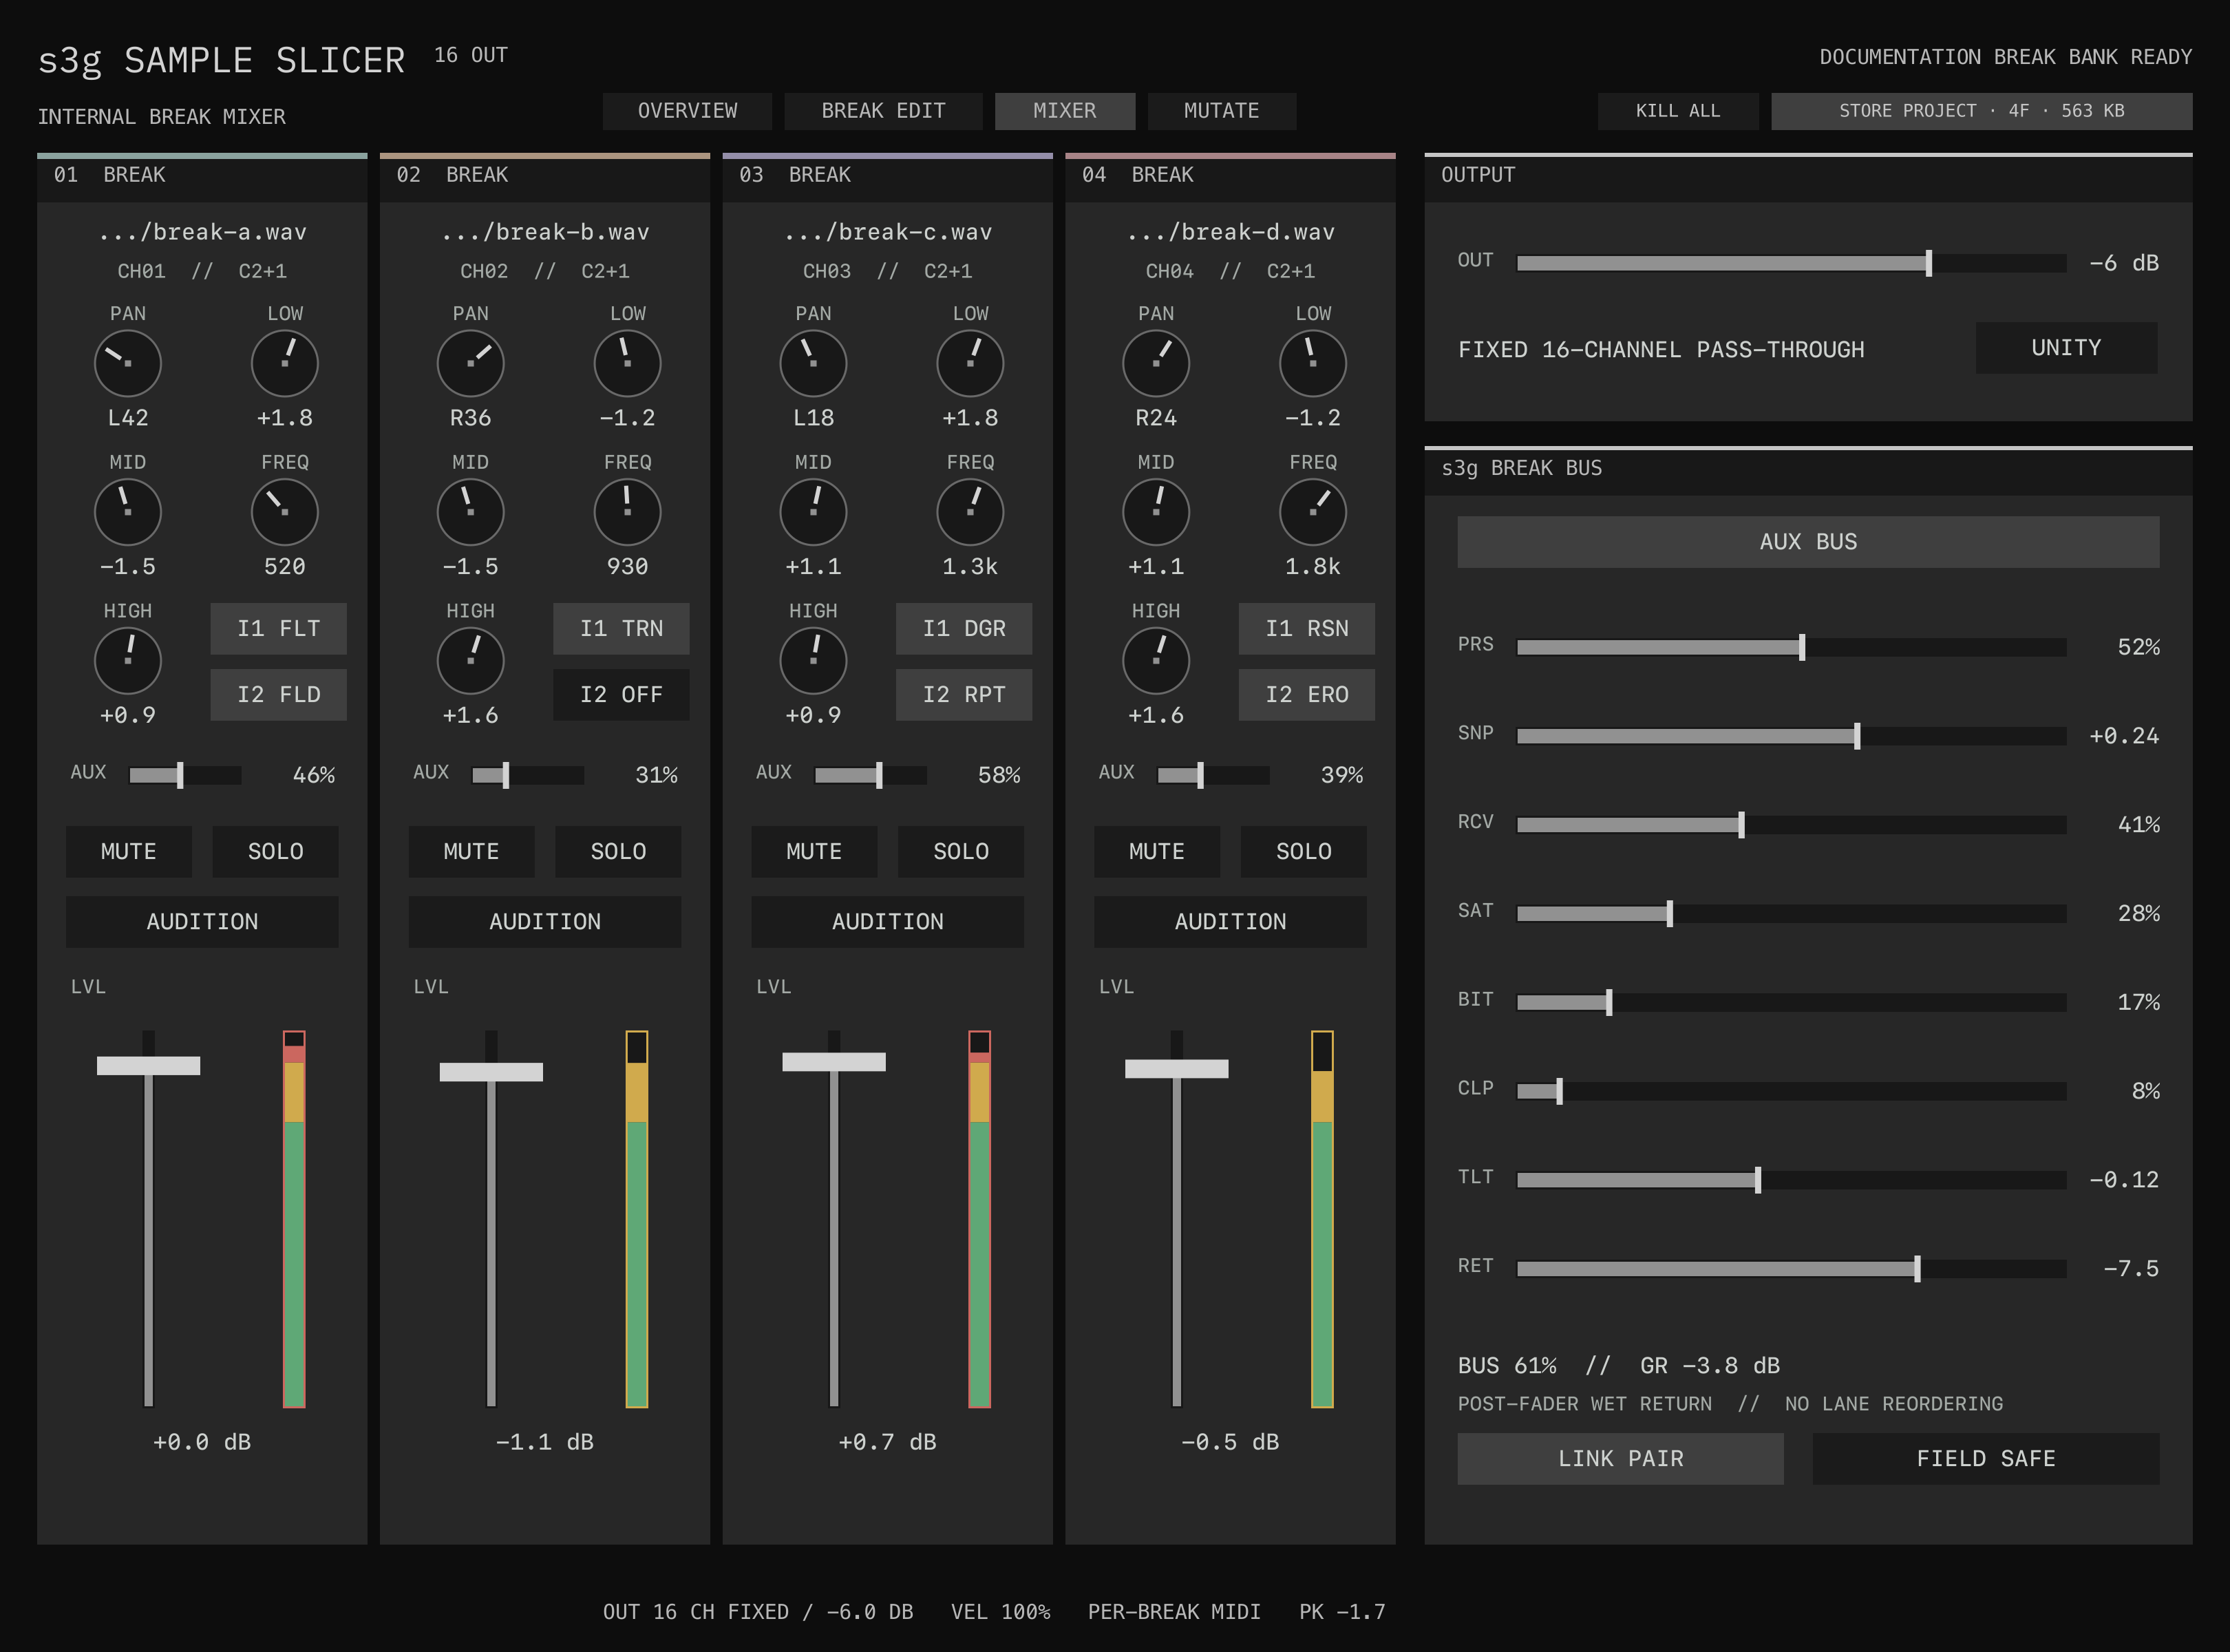This screenshot has width=2230, height=1652.
Task: Click break 01 AUX send slider
Action: [x=185, y=775]
